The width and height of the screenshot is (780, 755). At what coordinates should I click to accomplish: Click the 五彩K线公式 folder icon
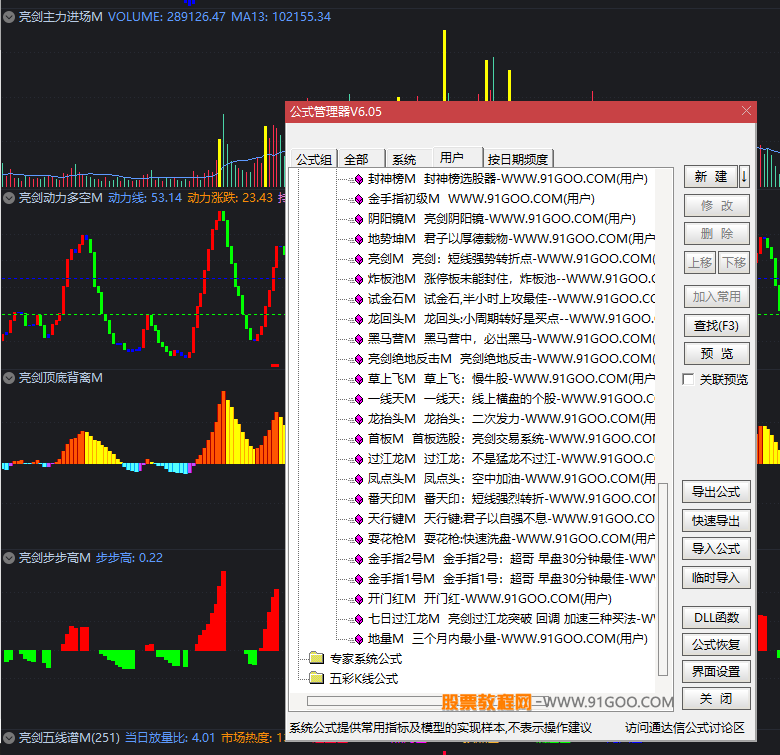317,679
